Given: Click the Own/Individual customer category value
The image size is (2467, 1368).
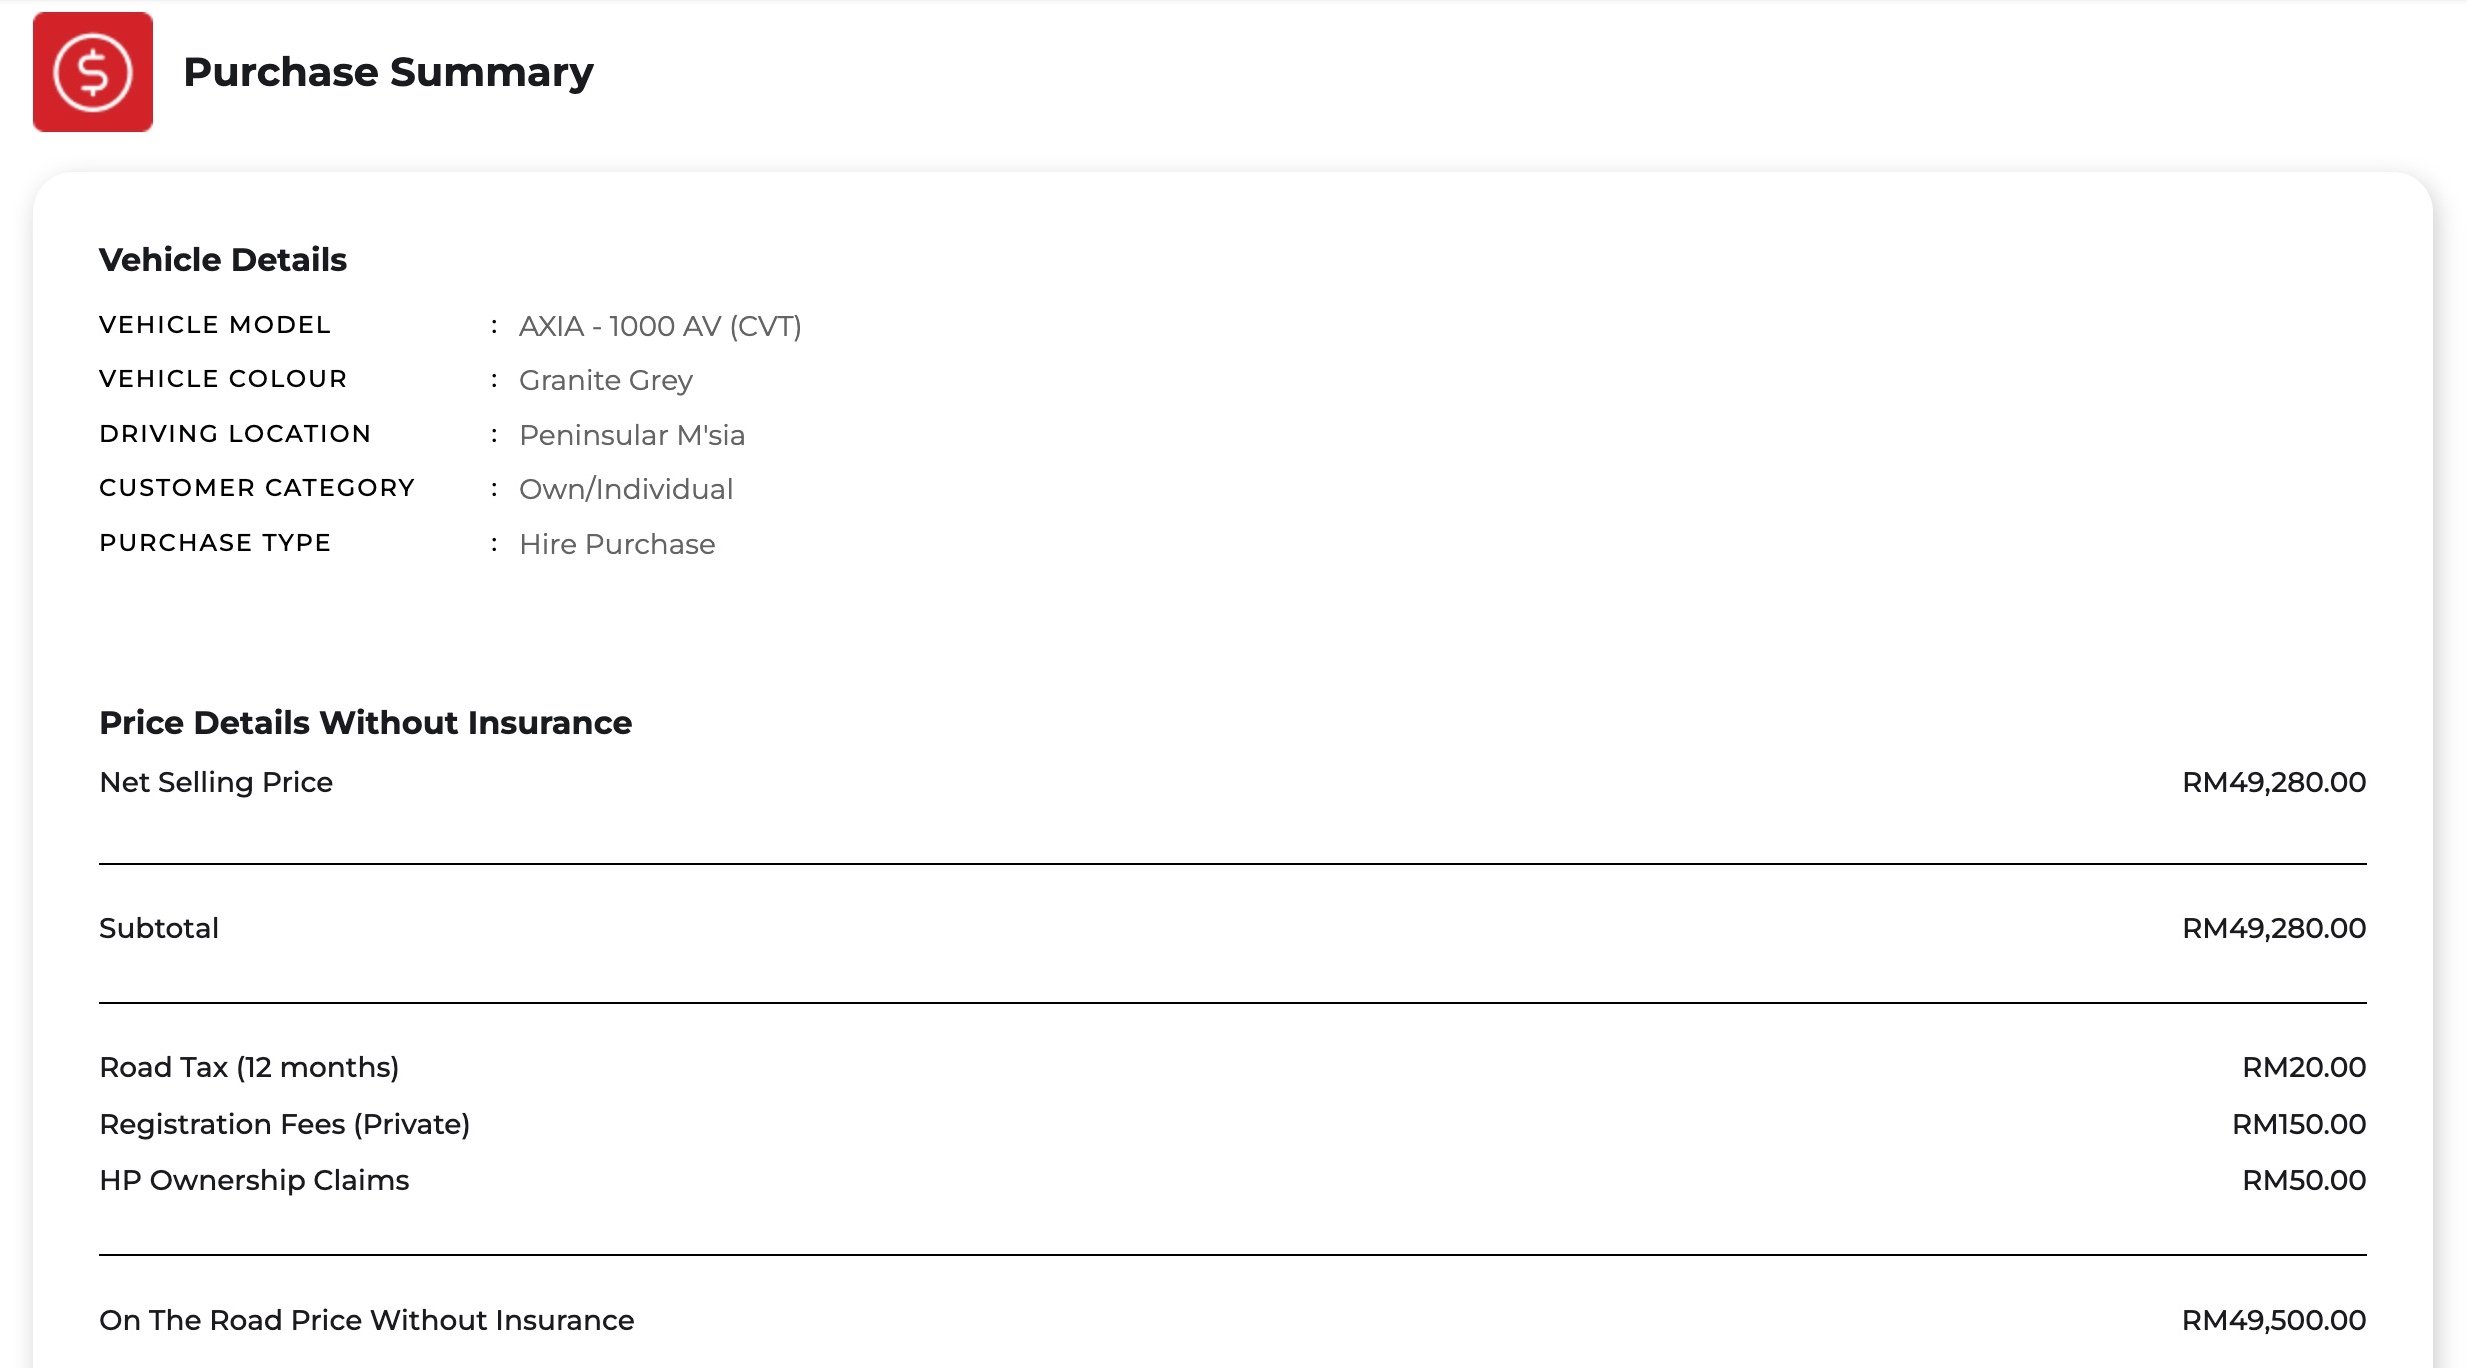Looking at the screenshot, I should click(x=626, y=489).
